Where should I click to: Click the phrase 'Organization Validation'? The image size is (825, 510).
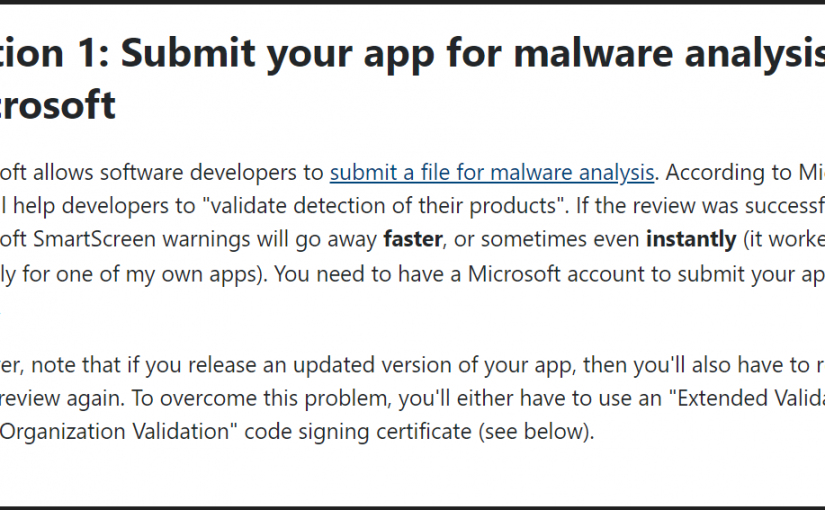tap(115, 432)
